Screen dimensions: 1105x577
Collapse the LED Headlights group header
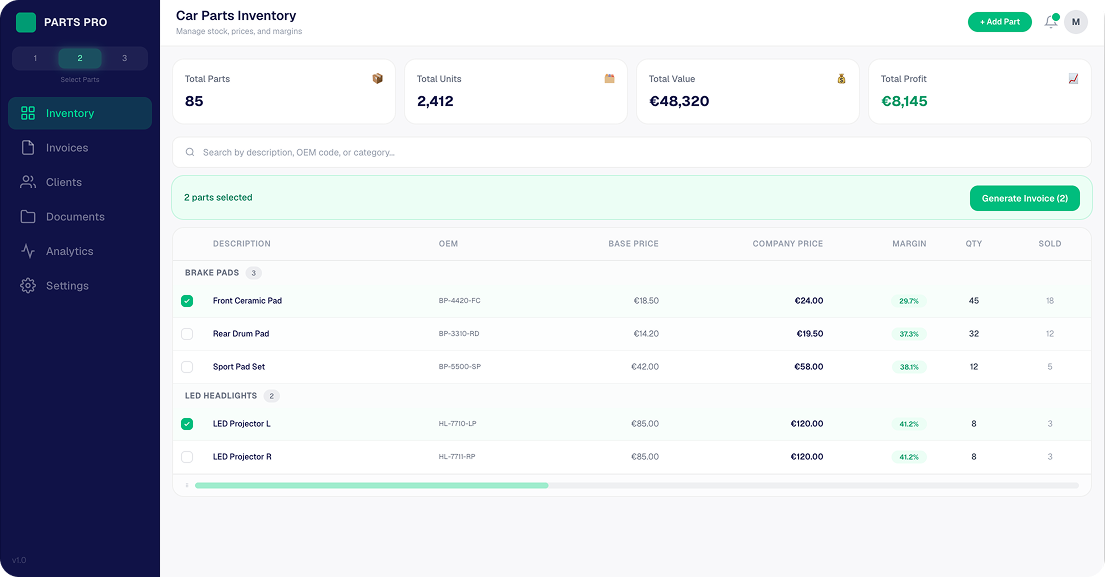coord(631,396)
